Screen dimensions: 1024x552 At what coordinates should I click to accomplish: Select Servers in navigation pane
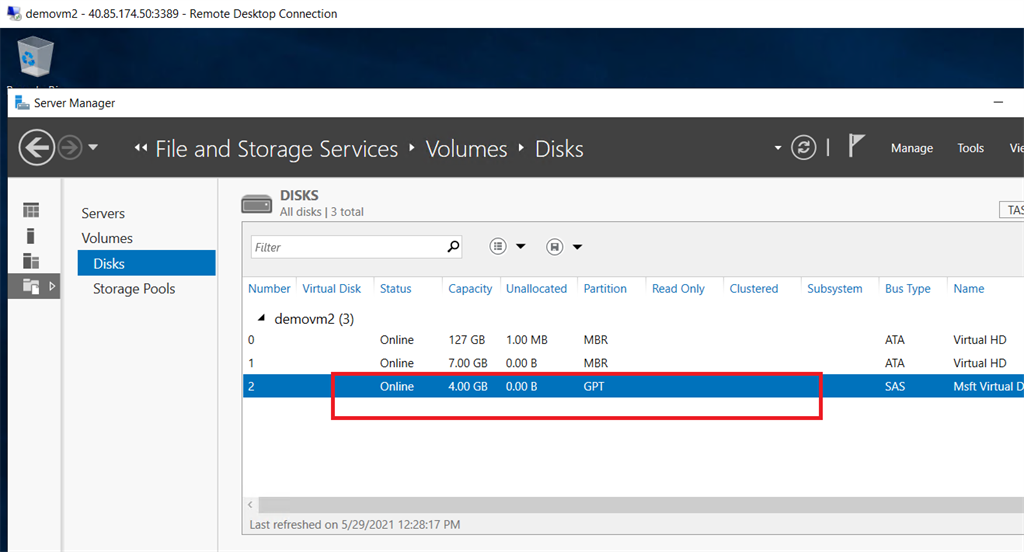(x=103, y=213)
